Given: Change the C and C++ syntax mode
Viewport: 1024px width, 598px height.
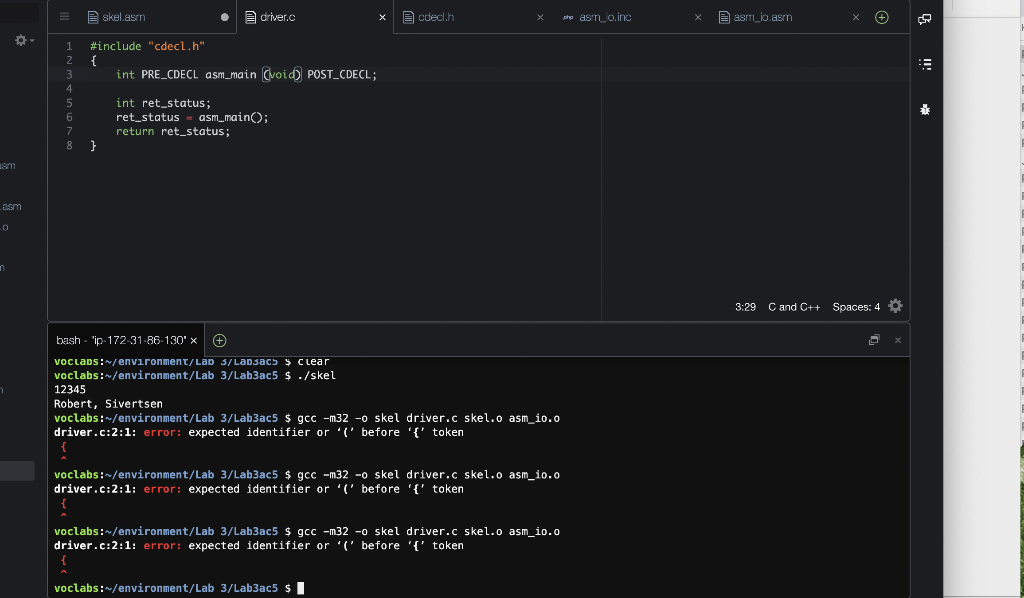Looking at the screenshot, I should (x=794, y=307).
